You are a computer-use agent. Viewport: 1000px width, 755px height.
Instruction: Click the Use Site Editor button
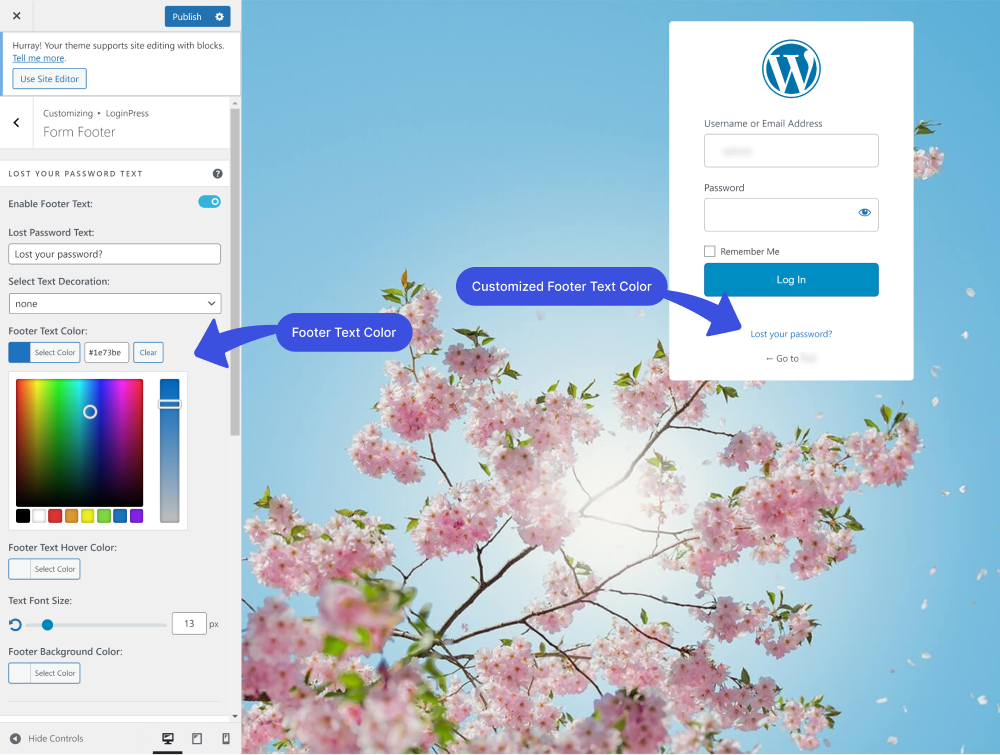pyautogui.click(x=50, y=79)
